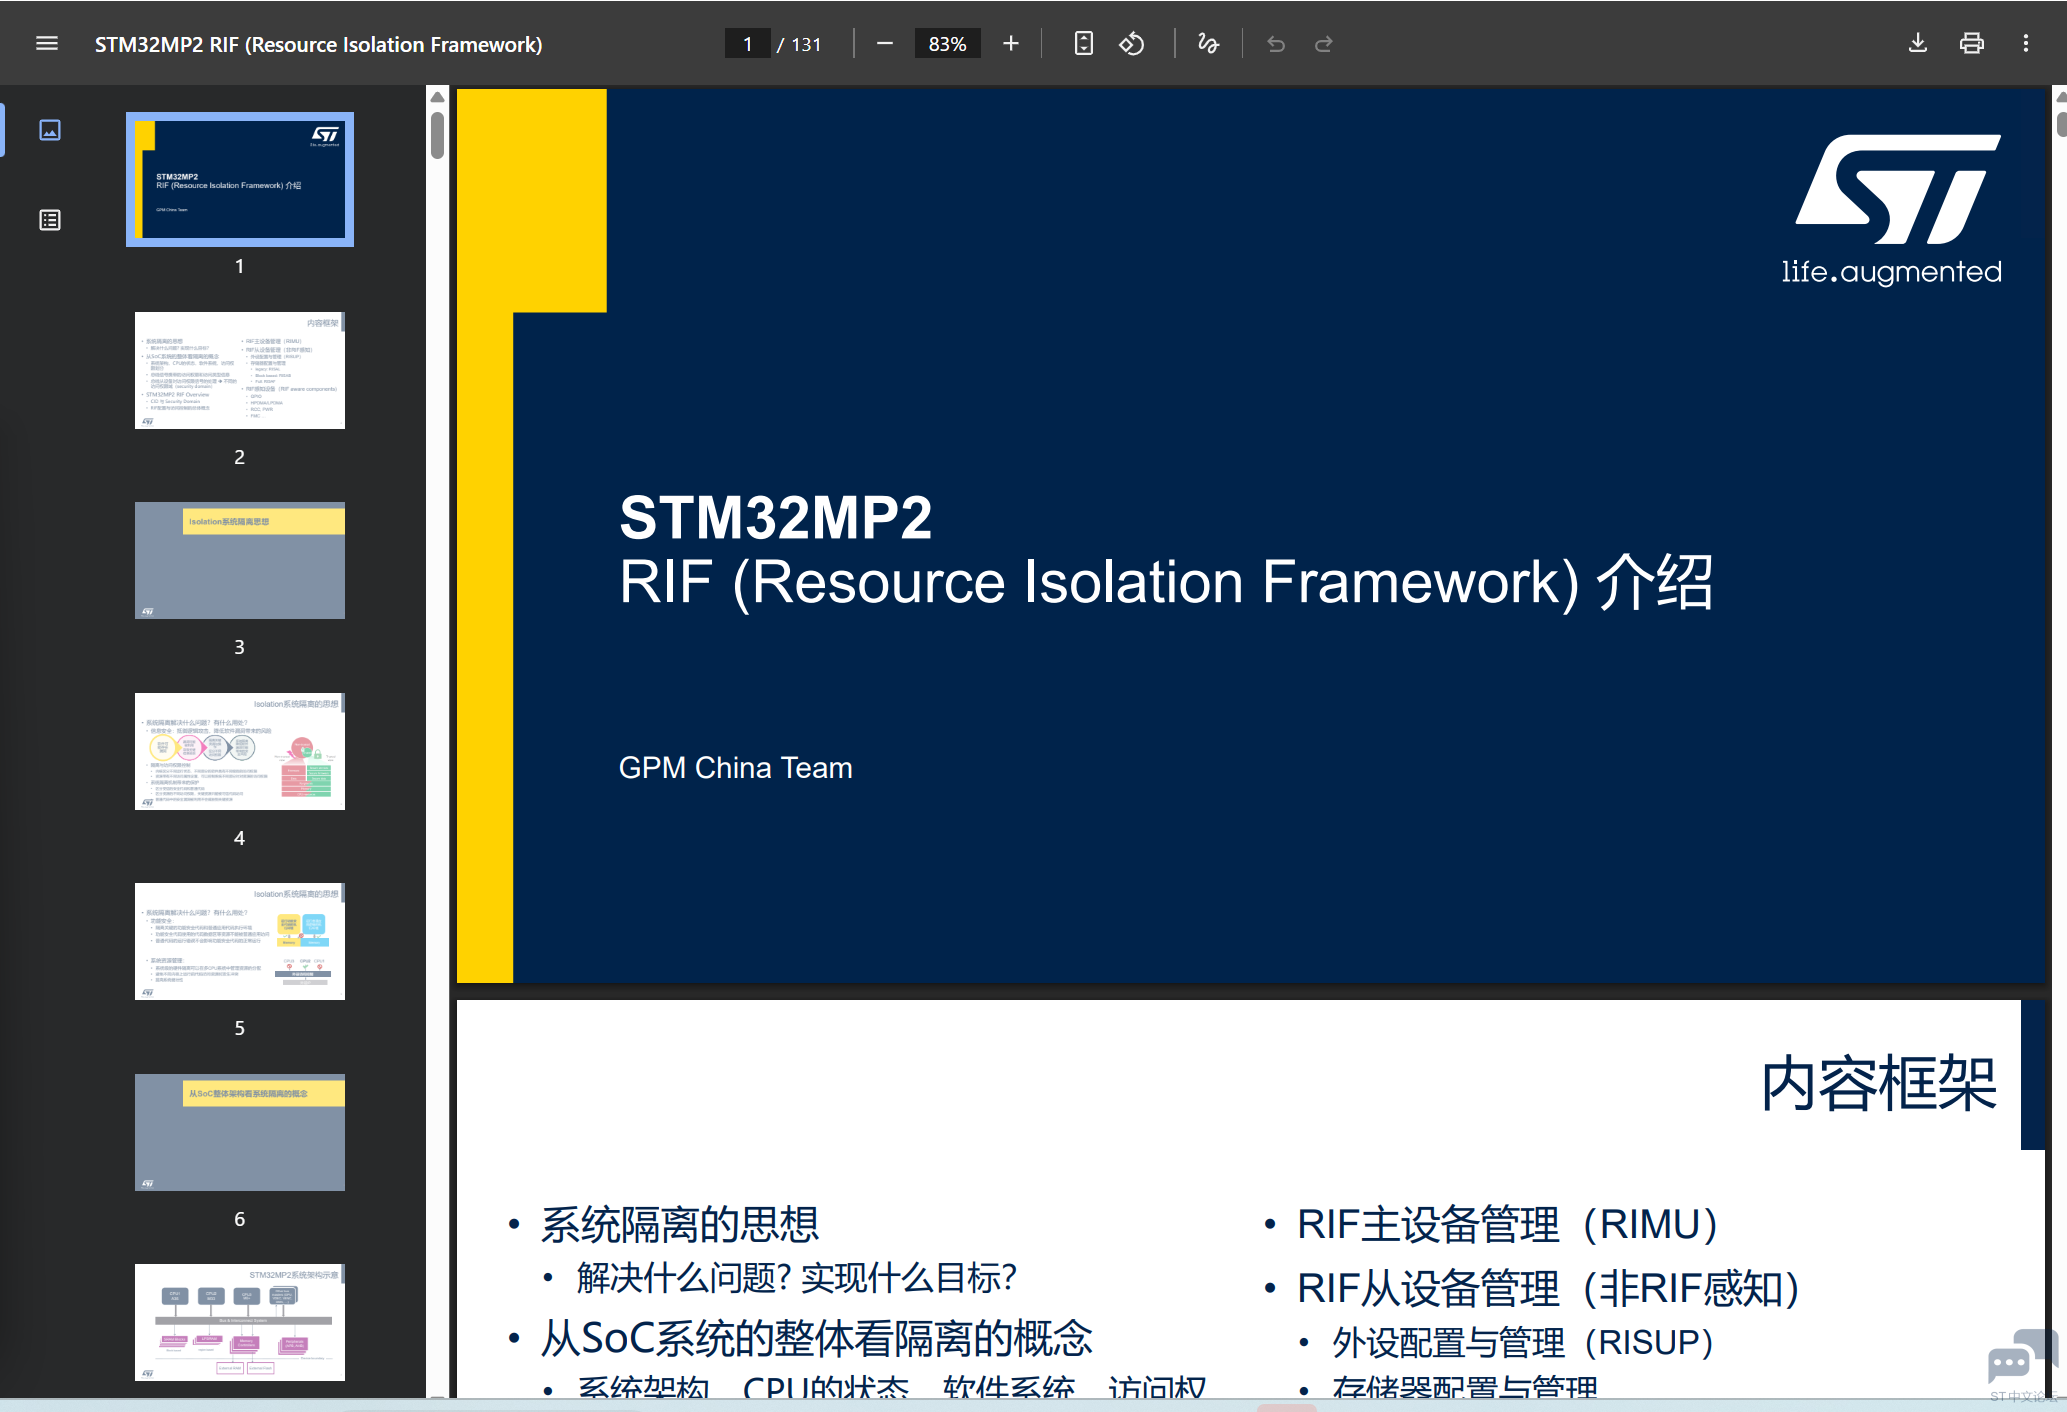Screen dimensions: 2067x1412
Task: Jump to page 5 thumbnail
Action: pos(240,941)
